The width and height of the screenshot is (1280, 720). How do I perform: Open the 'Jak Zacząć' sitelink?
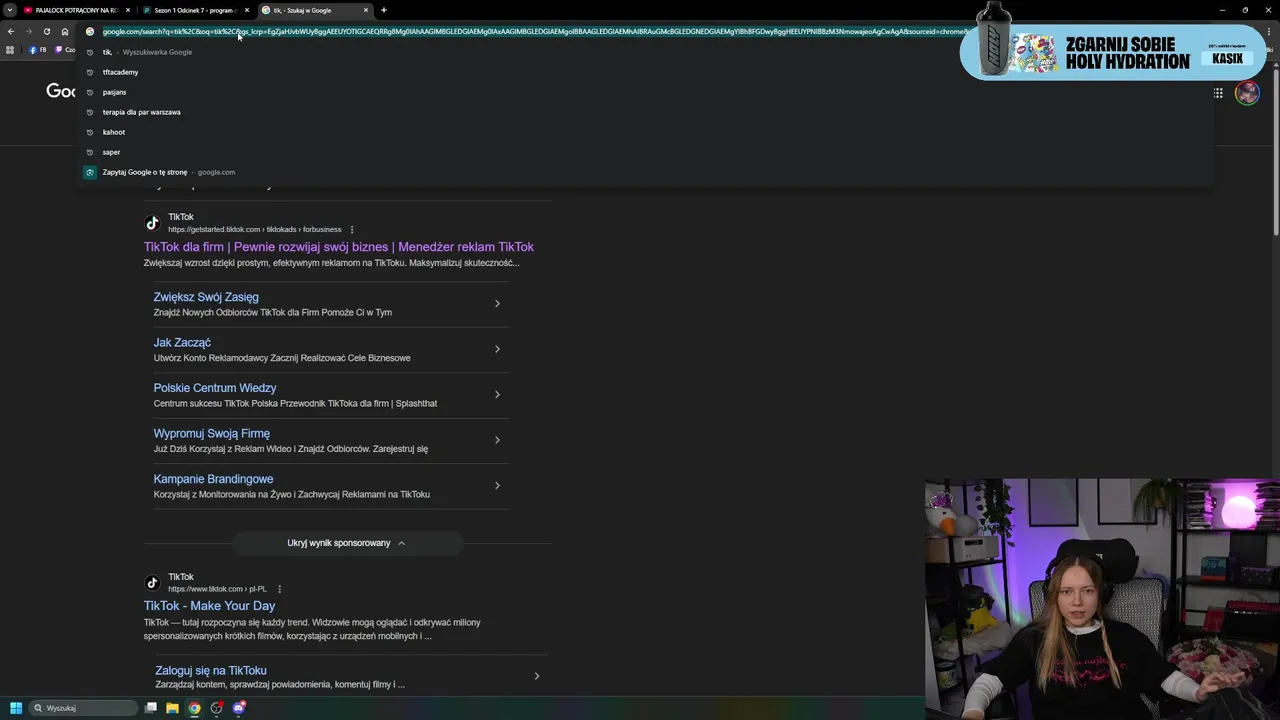[182, 342]
